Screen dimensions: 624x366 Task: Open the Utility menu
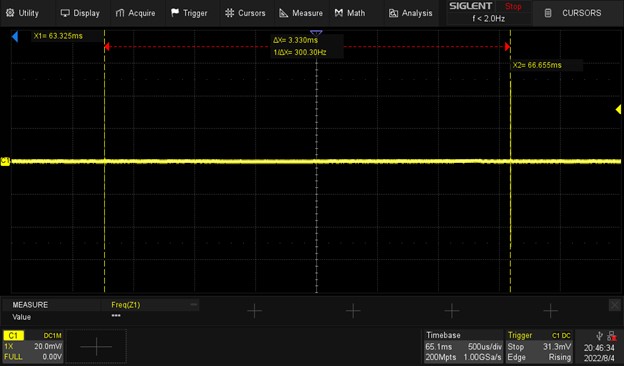tap(22, 13)
